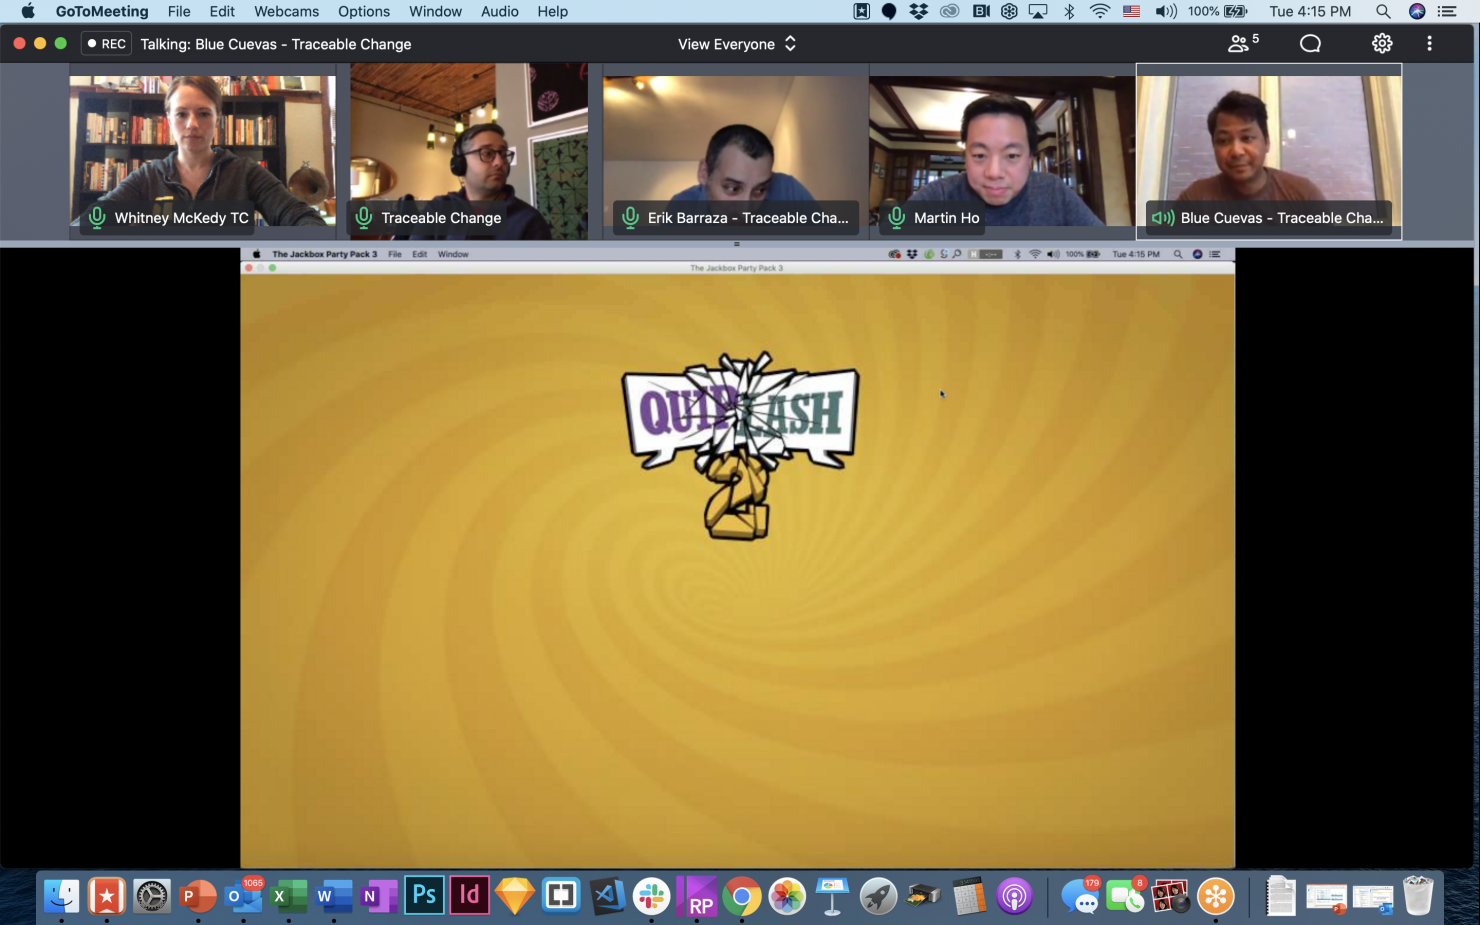Open Google Chrome from the Dock
The height and width of the screenshot is (925, 1480).
(742, 896)
